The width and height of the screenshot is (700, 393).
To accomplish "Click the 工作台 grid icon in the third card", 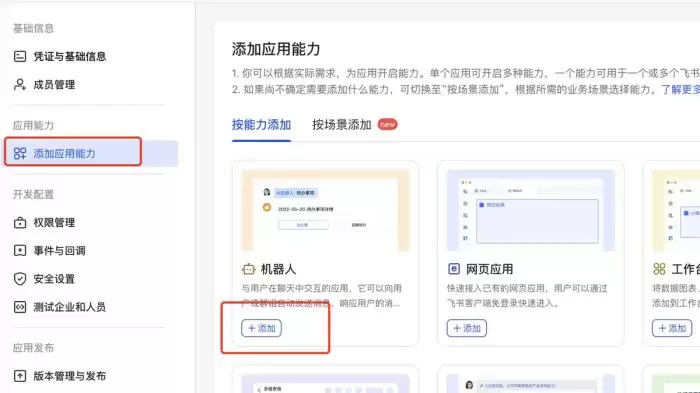I will tap(659, 269).
